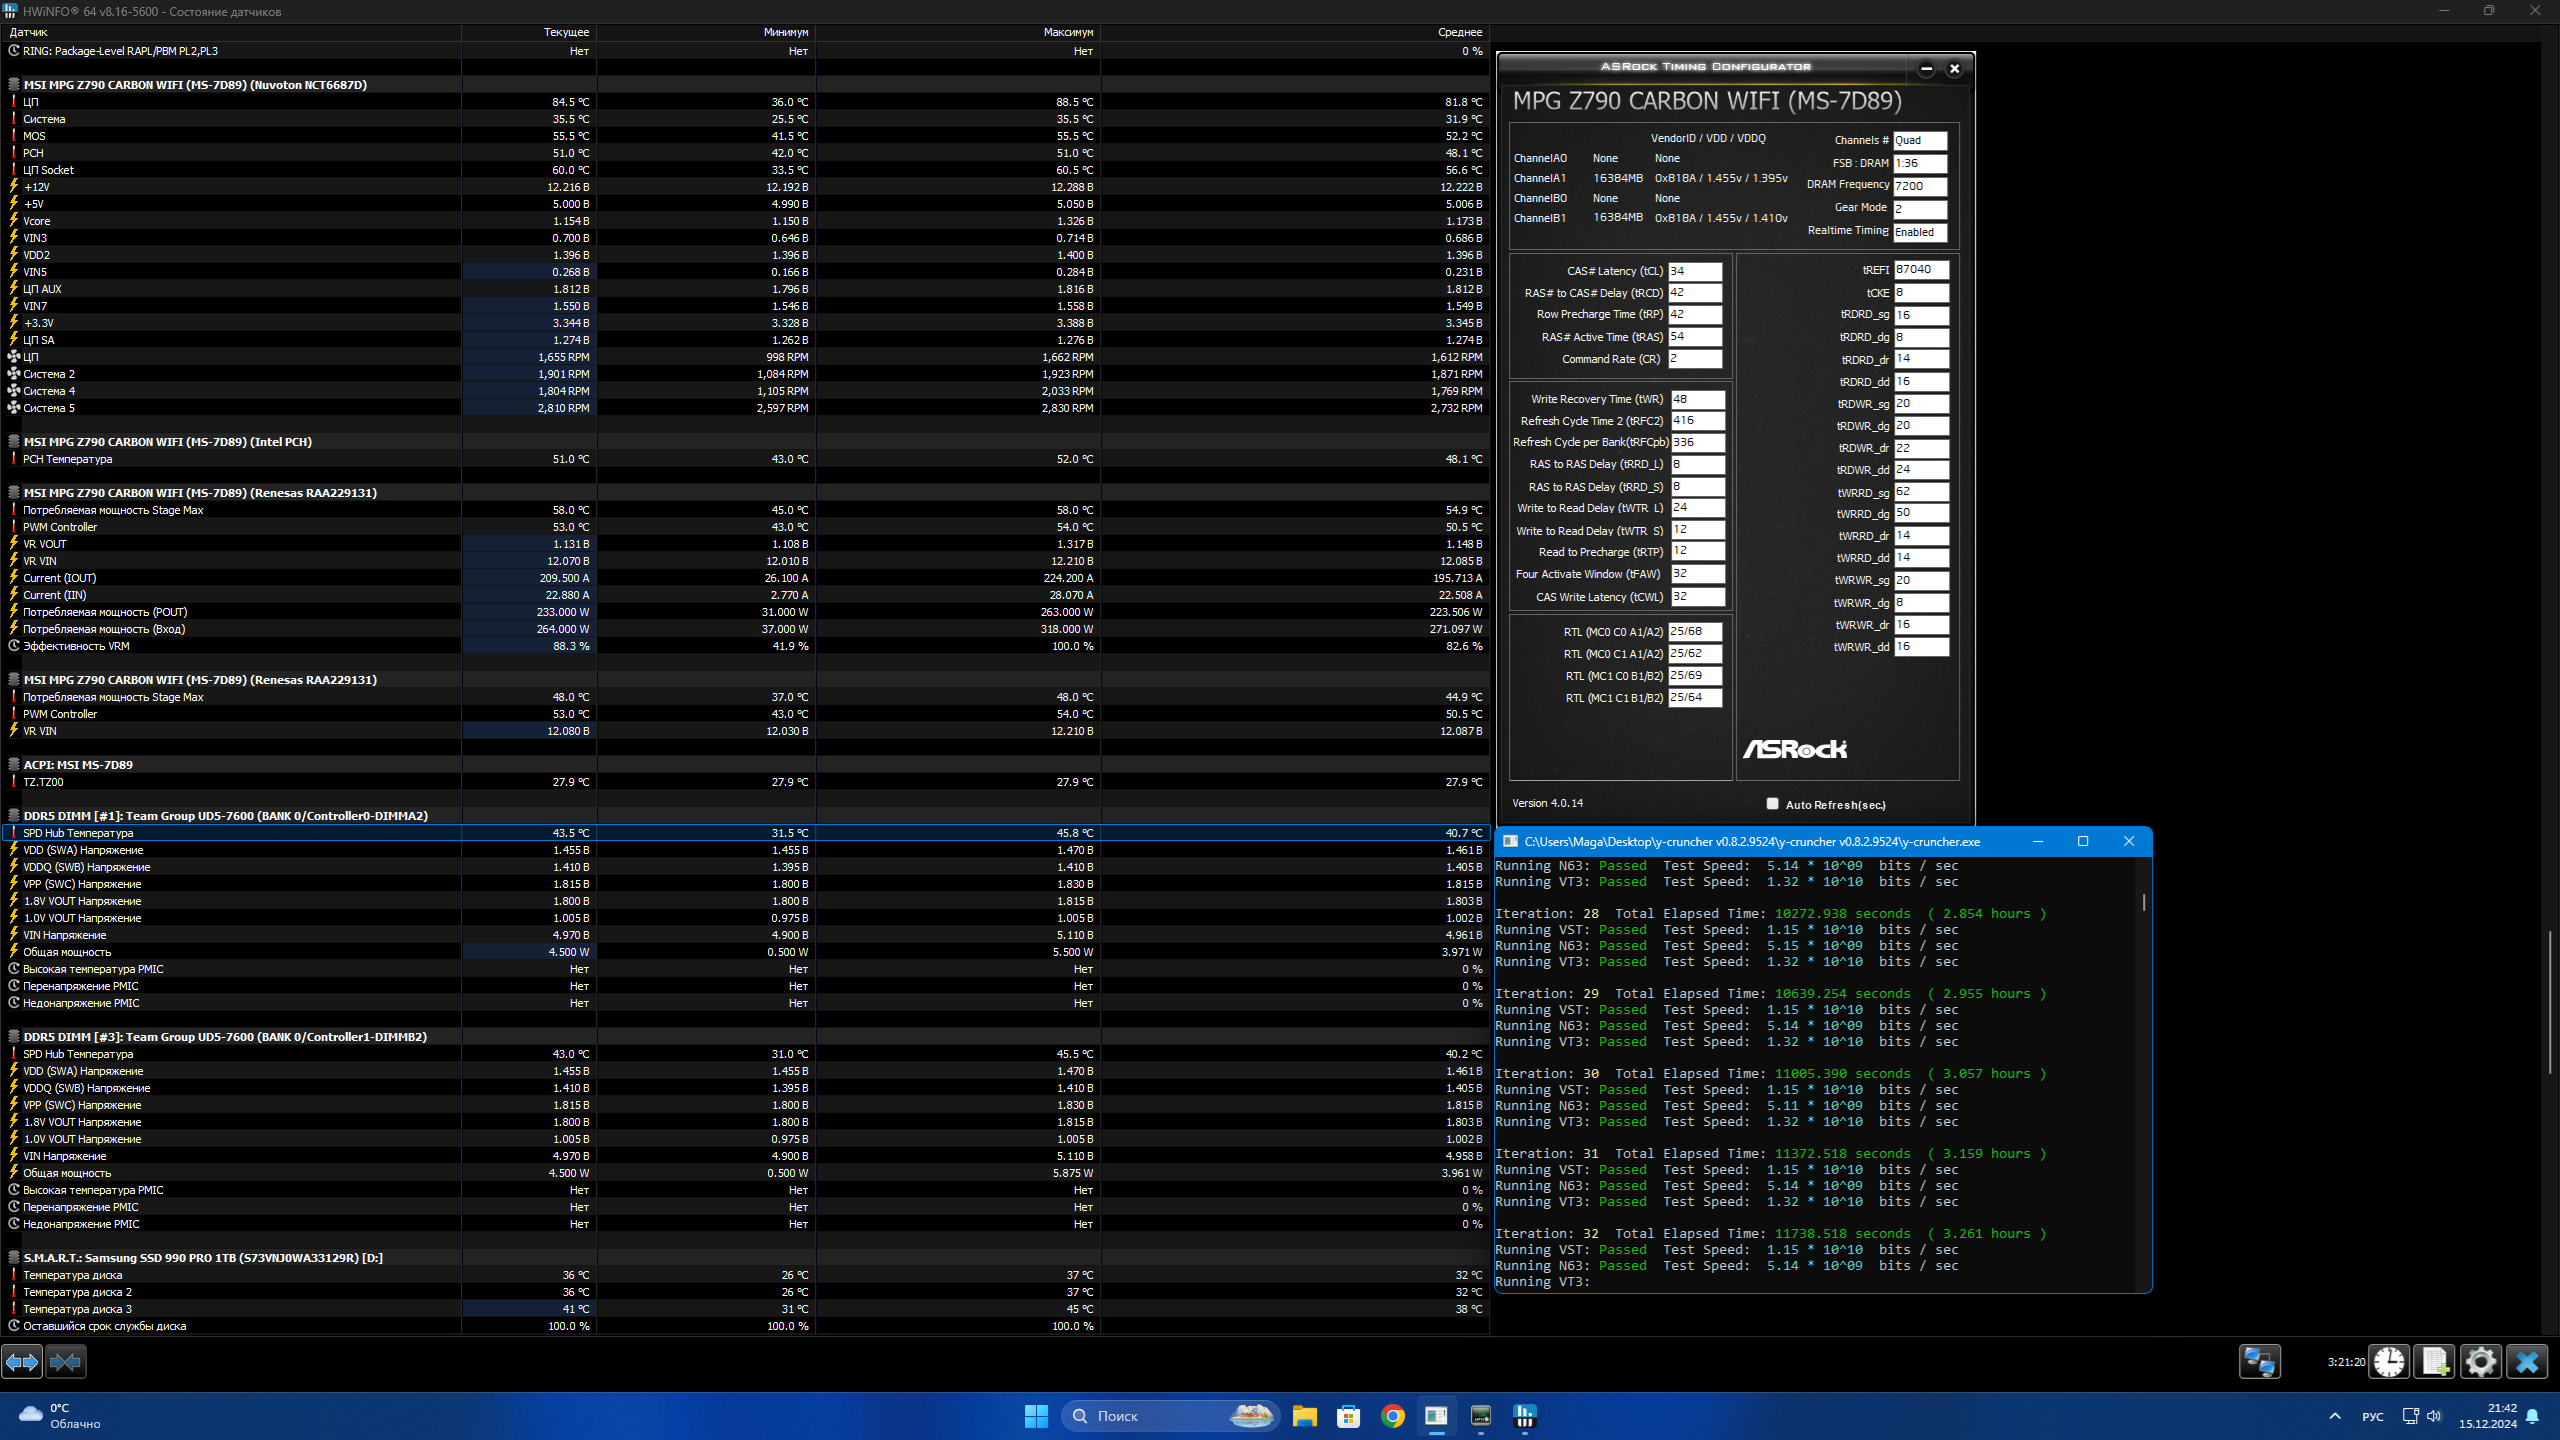Open Chrome from the taskbar
The height and width of the screenshot is (1440, 2560).
coord(1392,1416)
